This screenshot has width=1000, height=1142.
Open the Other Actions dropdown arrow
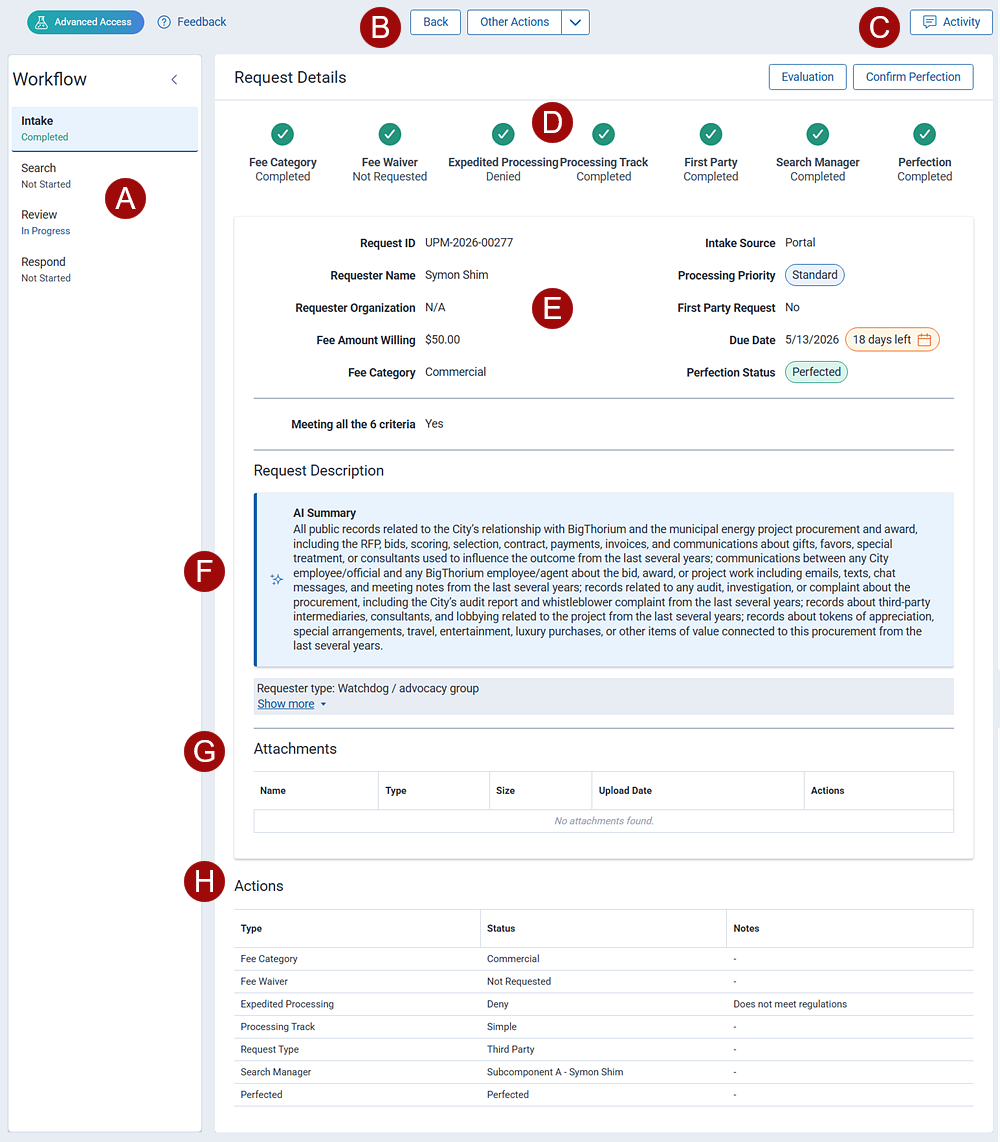[575, 22]
